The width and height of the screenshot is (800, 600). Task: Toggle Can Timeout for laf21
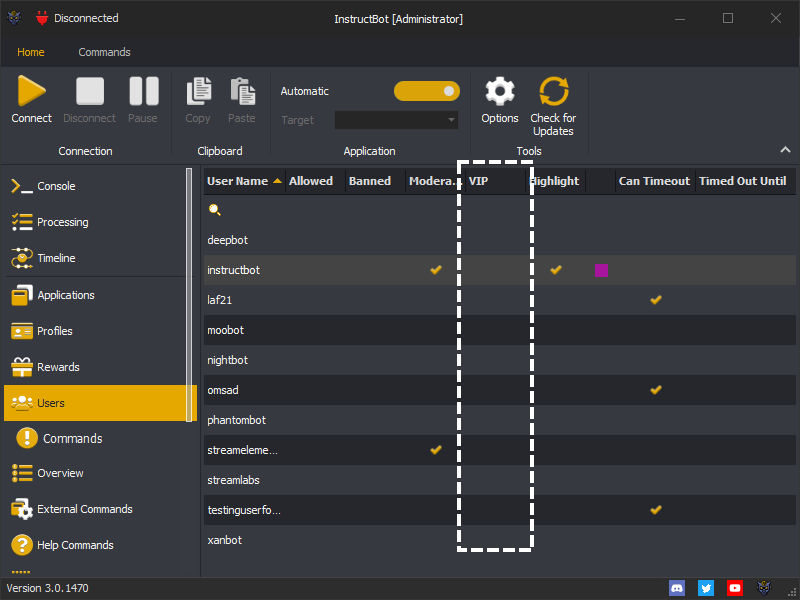[x=656, y=300]
